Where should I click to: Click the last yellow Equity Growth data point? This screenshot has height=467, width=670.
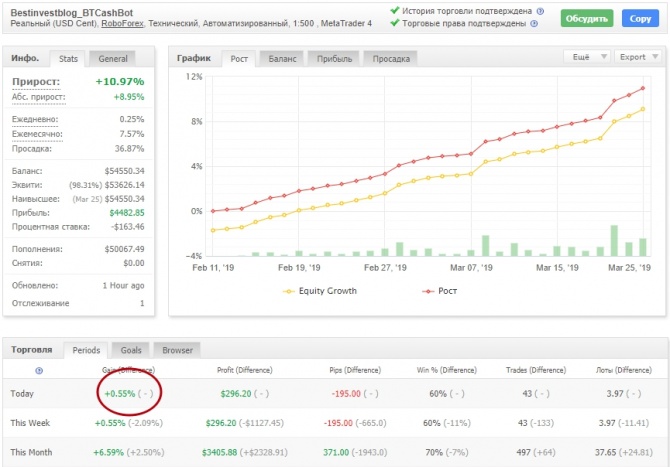643,109
